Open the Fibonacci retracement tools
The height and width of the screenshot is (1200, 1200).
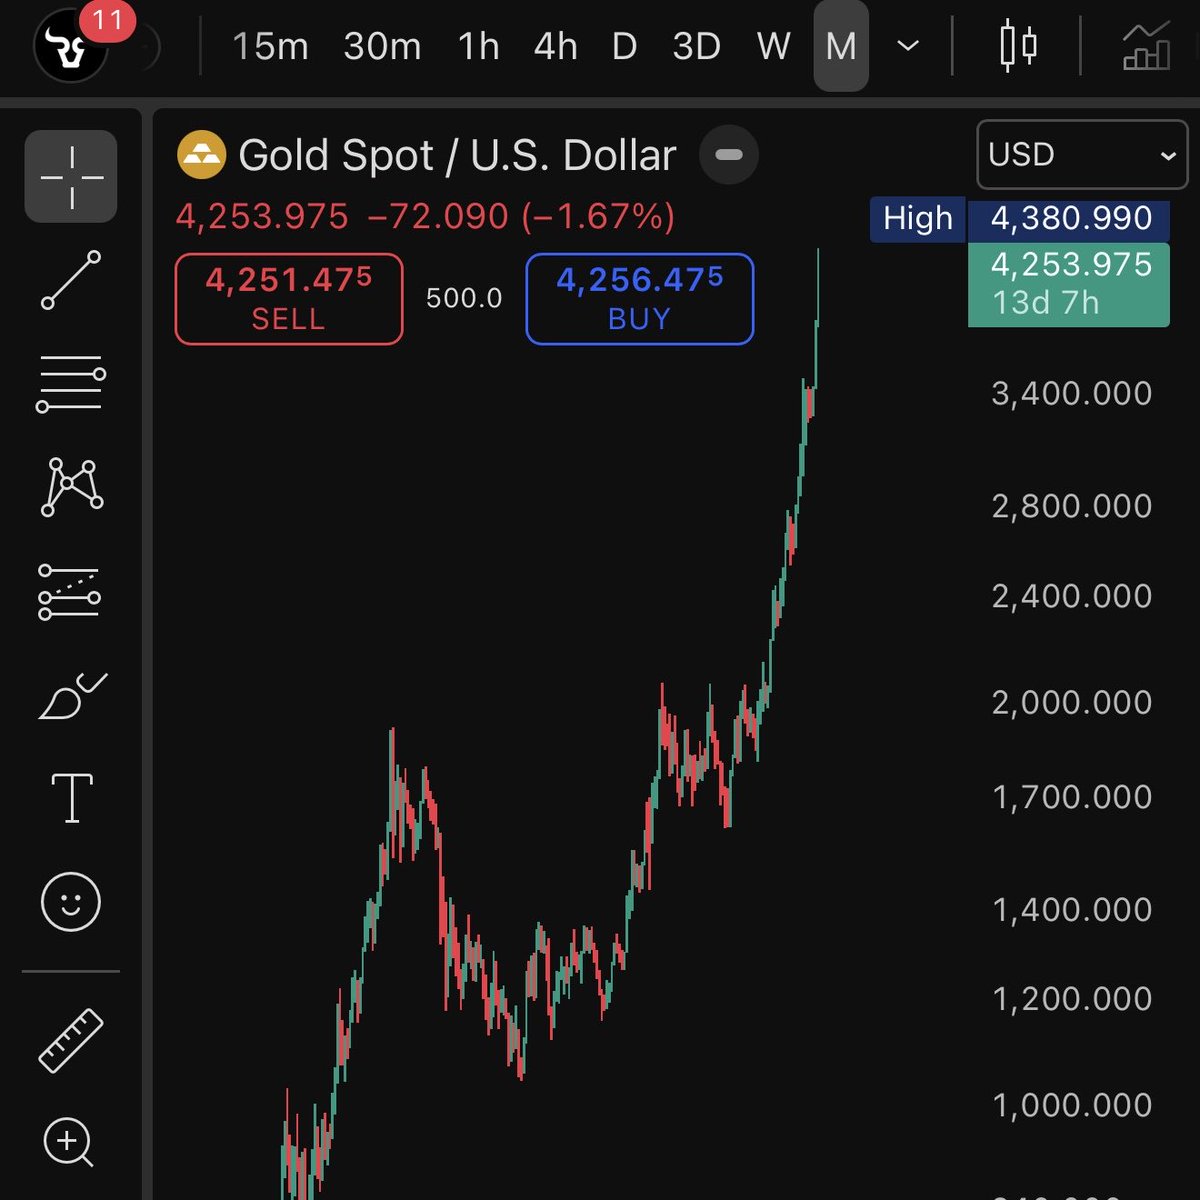(71, 384)
